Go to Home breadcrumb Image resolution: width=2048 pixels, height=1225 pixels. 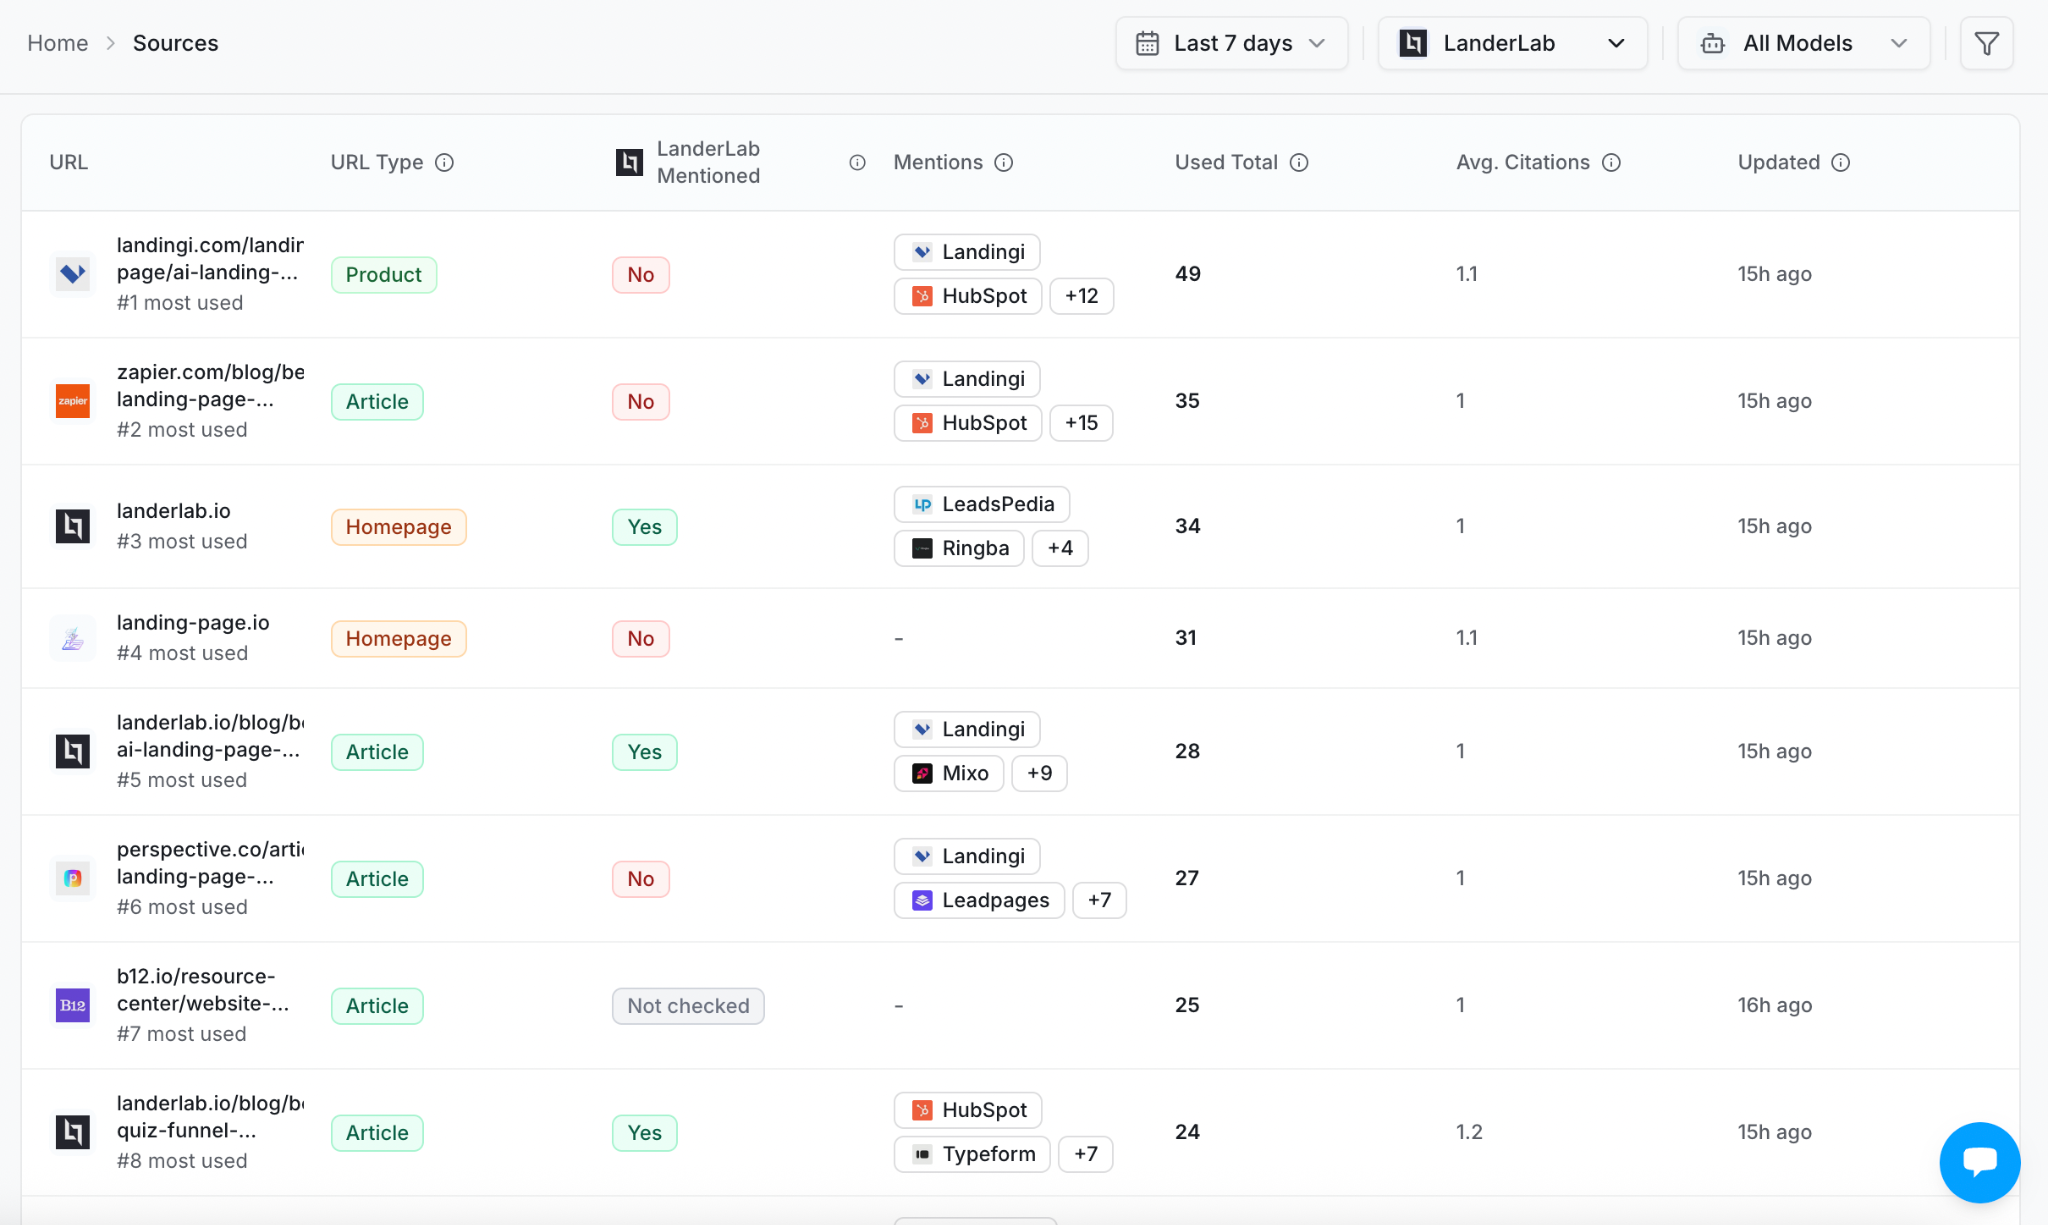(x=57, y=43)
